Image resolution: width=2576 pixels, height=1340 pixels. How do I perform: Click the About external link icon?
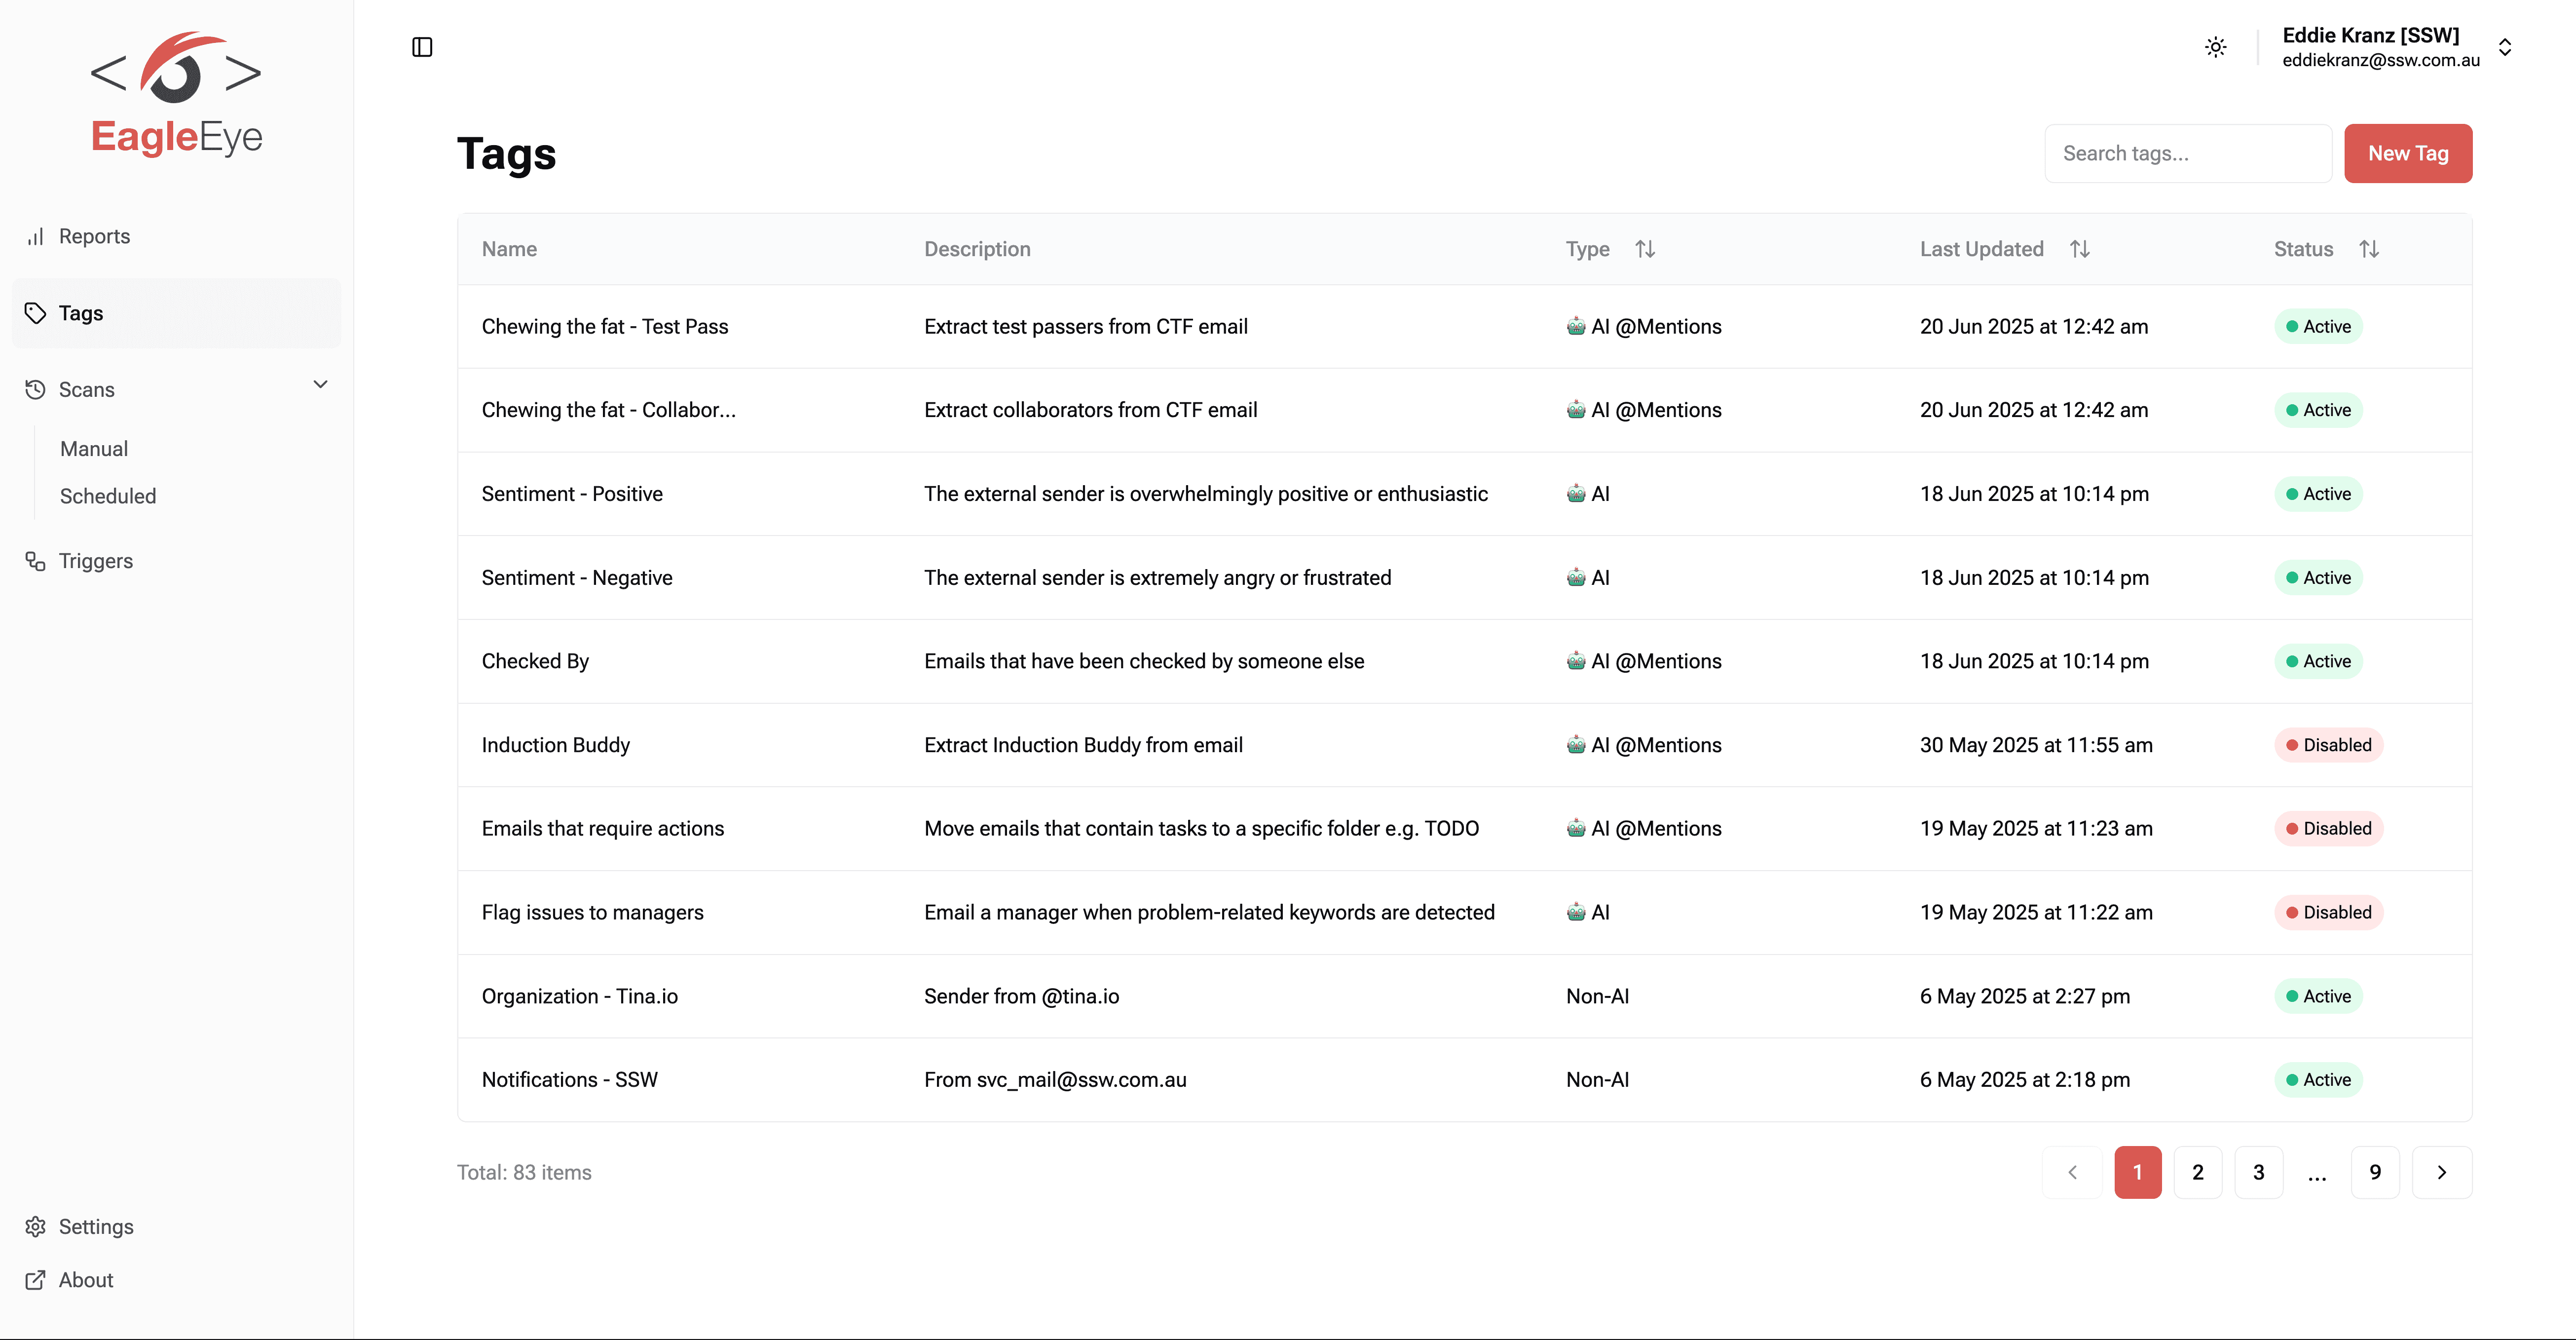36,1281
